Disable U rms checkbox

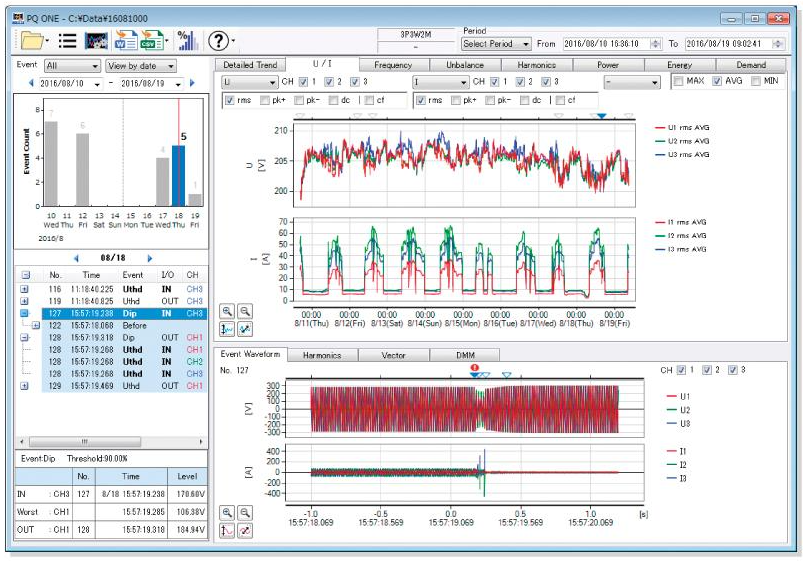(230, 100)
